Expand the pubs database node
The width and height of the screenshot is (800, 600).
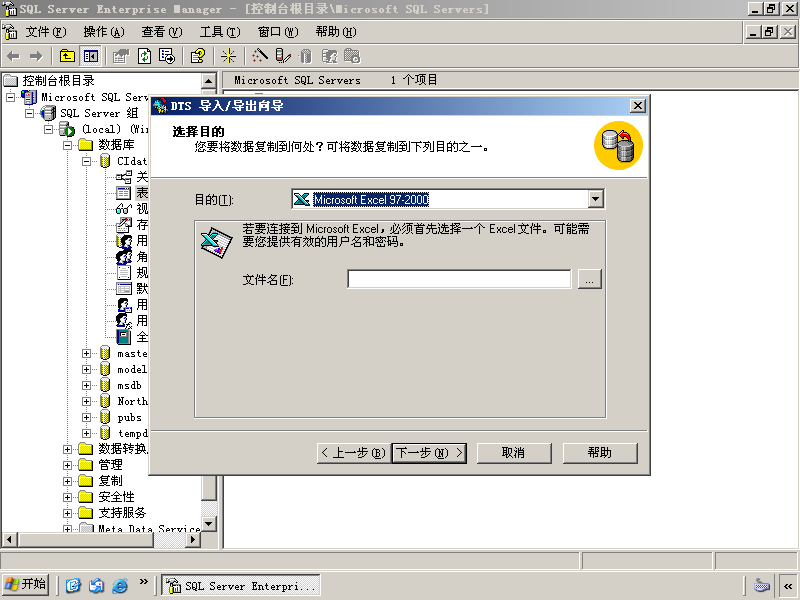click(87, 417)
